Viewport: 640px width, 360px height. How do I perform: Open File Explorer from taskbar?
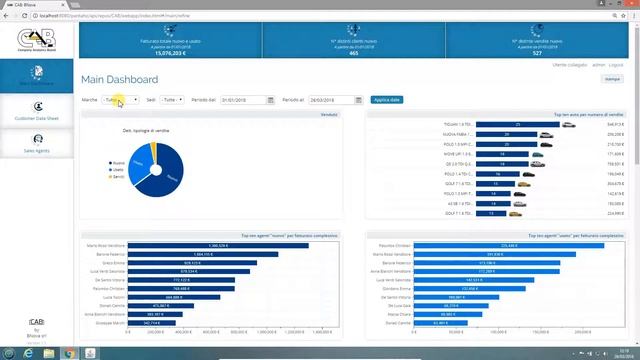coord(49,353)
